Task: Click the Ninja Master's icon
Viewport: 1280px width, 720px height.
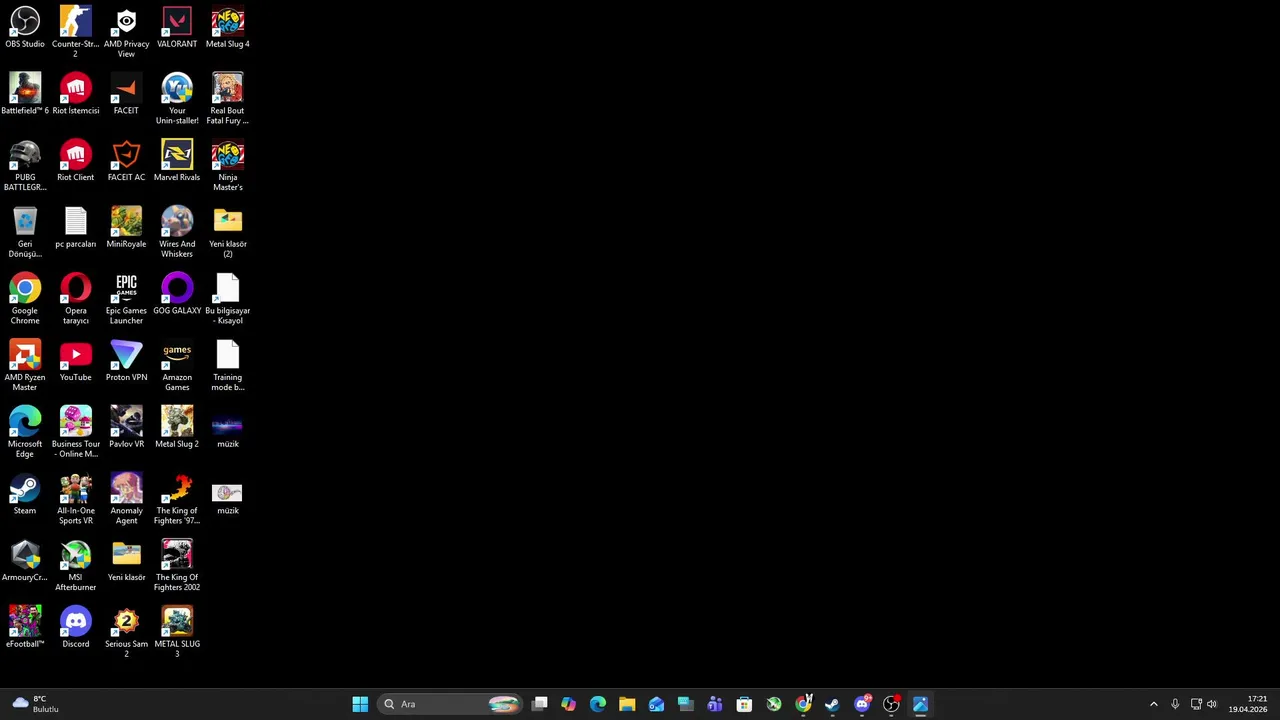Action: coord(227,165)
